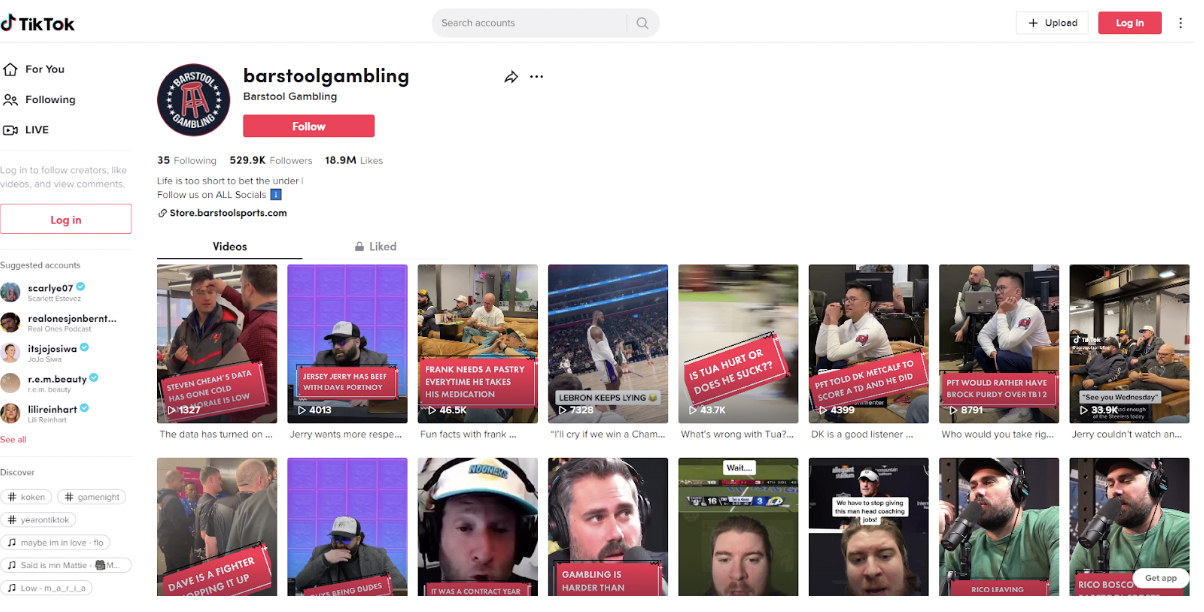Image resolution: width=1204 pixels, height=612 pixels.
Task: Click scarlye07 avatar in suggested accounts
Action: pyautogui.click(x=10, y=292)
